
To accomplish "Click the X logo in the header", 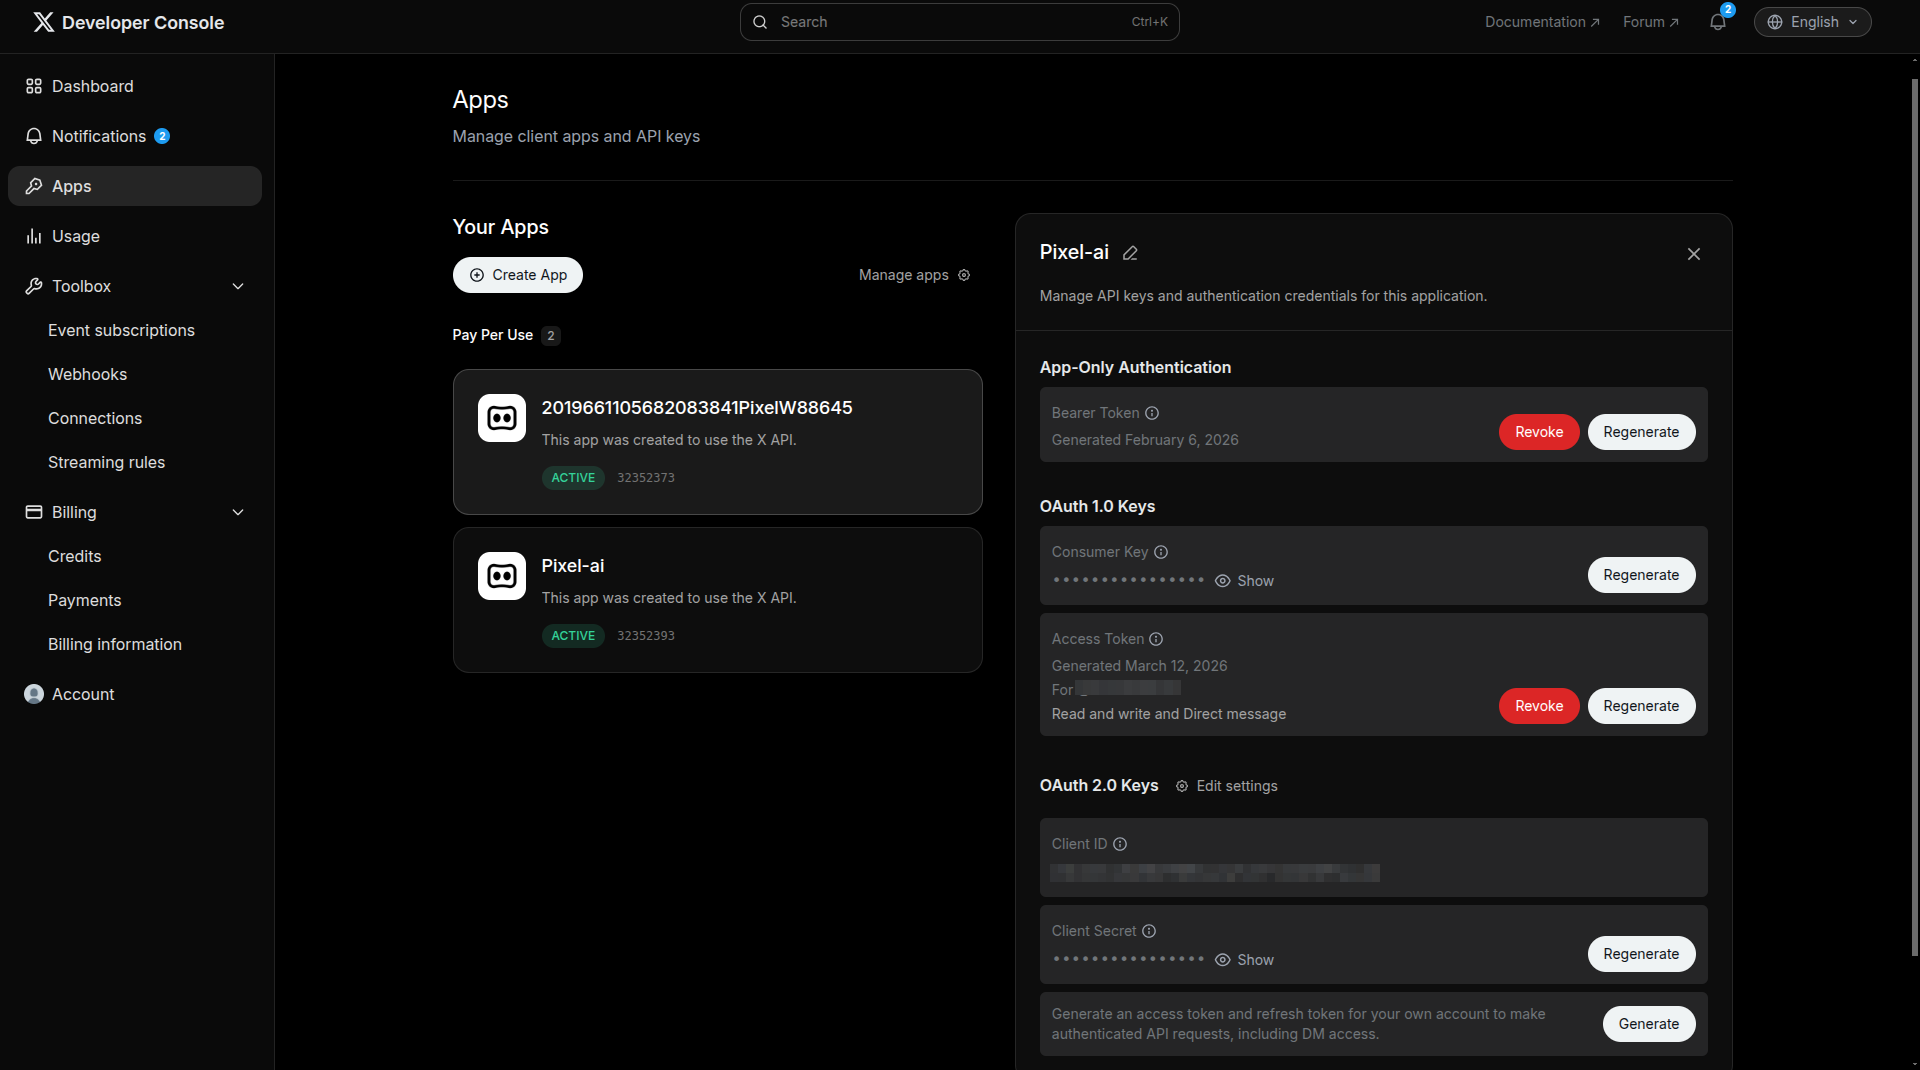I will coord(43,22).
